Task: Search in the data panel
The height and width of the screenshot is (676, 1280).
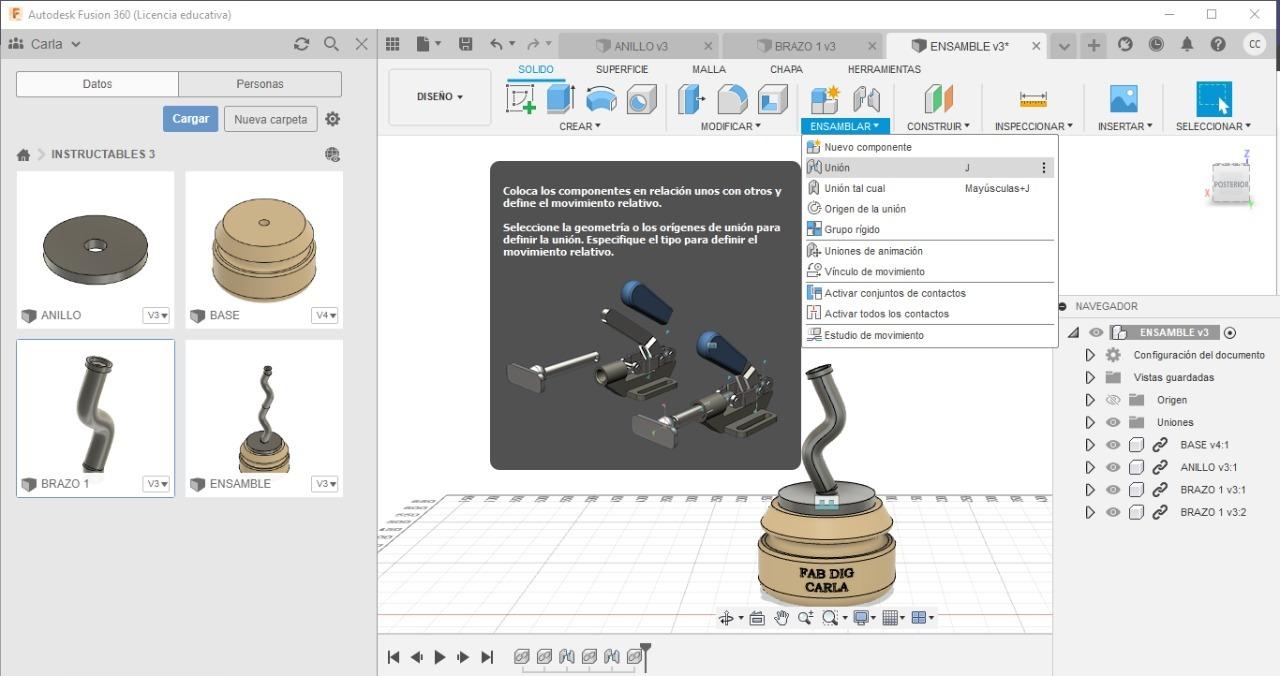Action: coord(331,44)
